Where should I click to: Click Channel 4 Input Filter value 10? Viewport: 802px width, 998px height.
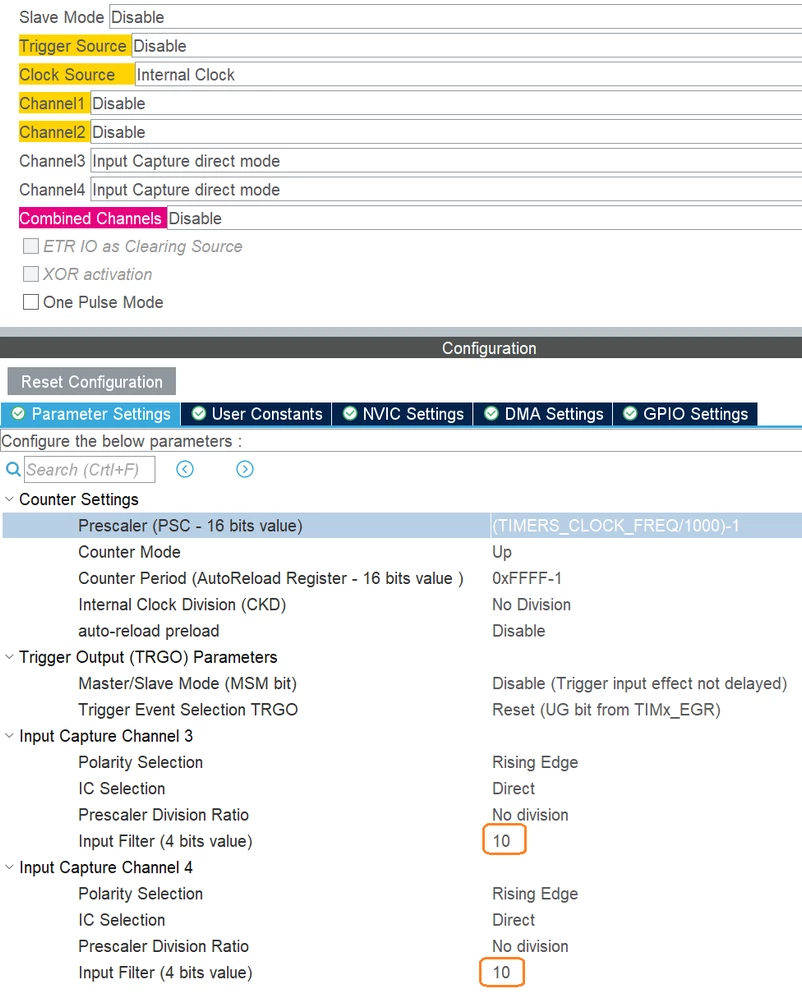point(501,973)
